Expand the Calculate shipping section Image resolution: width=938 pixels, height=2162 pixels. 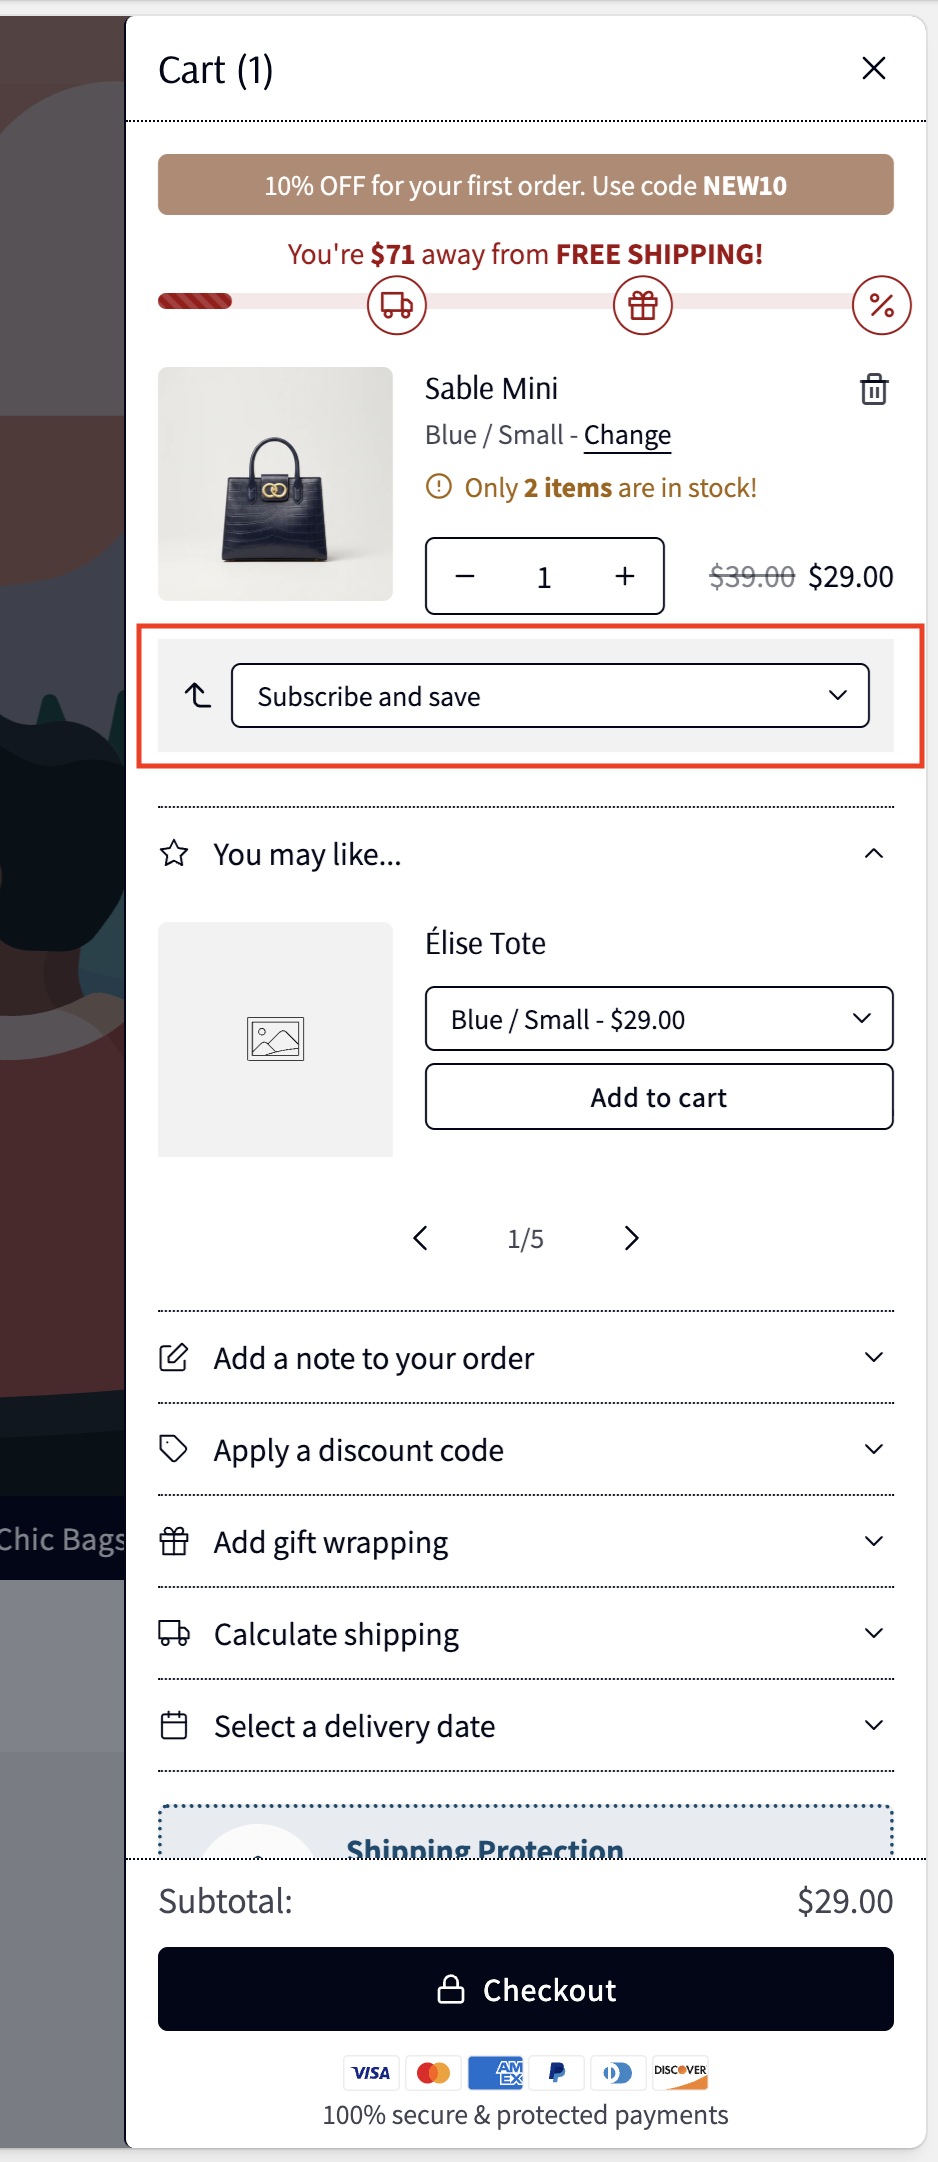pyautogui.click(x=525, y=1634)
